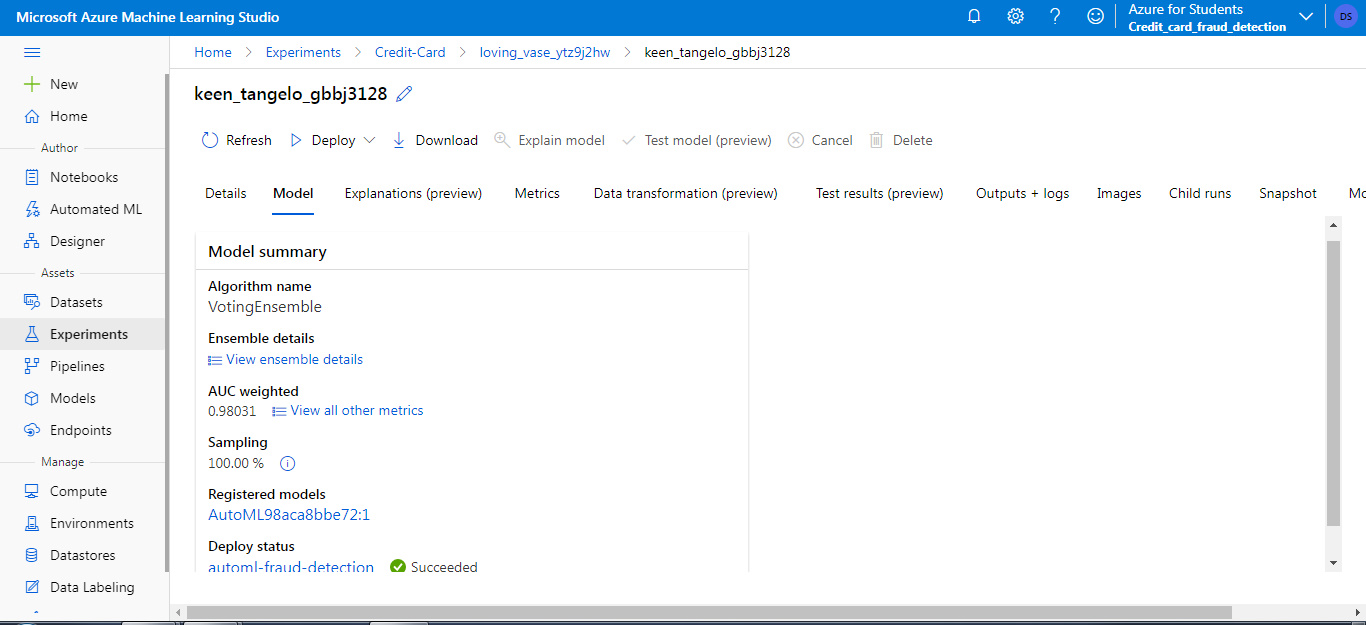This screenshot has height=625, width=1366.
Task: Open registered model AutoML98aca8bbe72:1
Action: [x=289, y=514]
